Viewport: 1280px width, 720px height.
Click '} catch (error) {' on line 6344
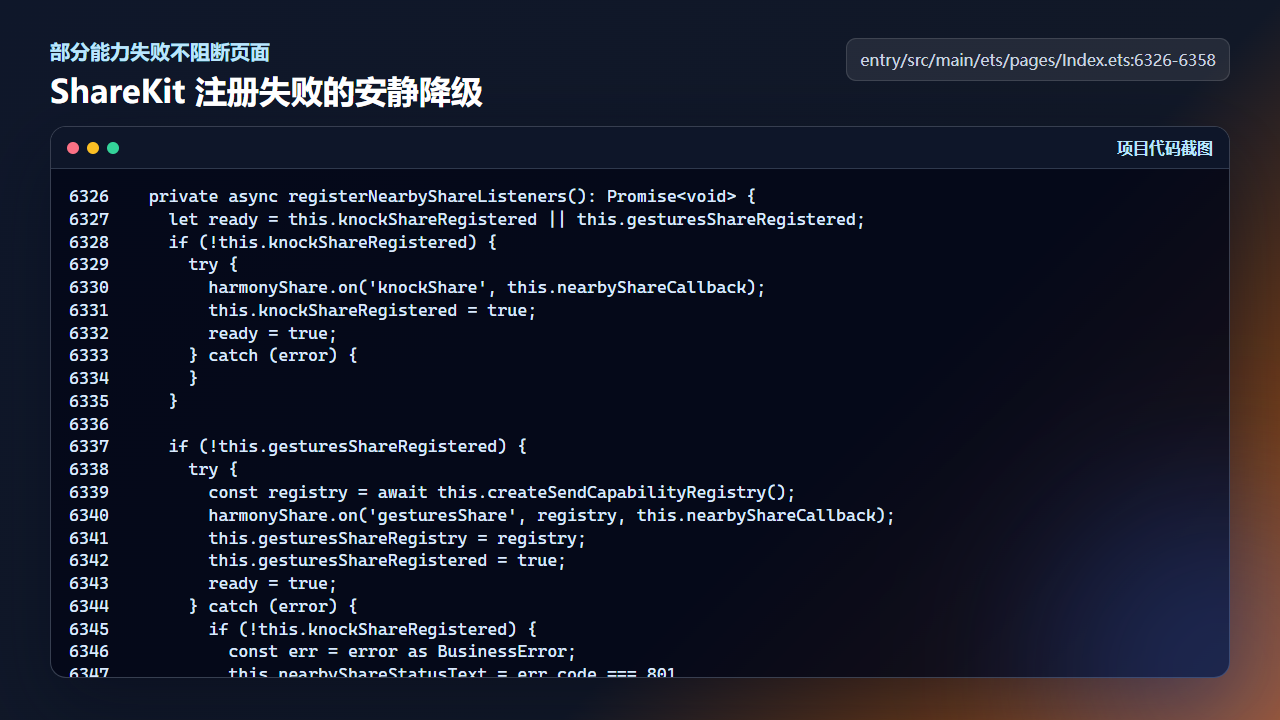coord(273,606)
